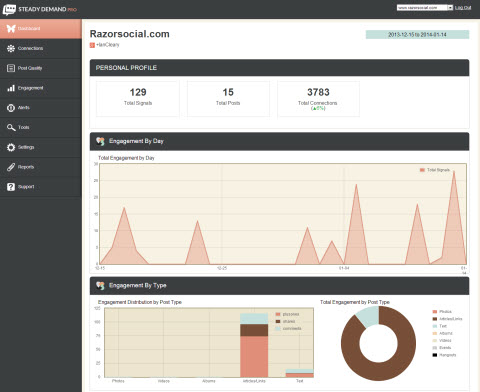This screenshot has width=480, height=392.
Task: Click the Text legend swatch in donut chart
Action: click(x=435, y=326)
